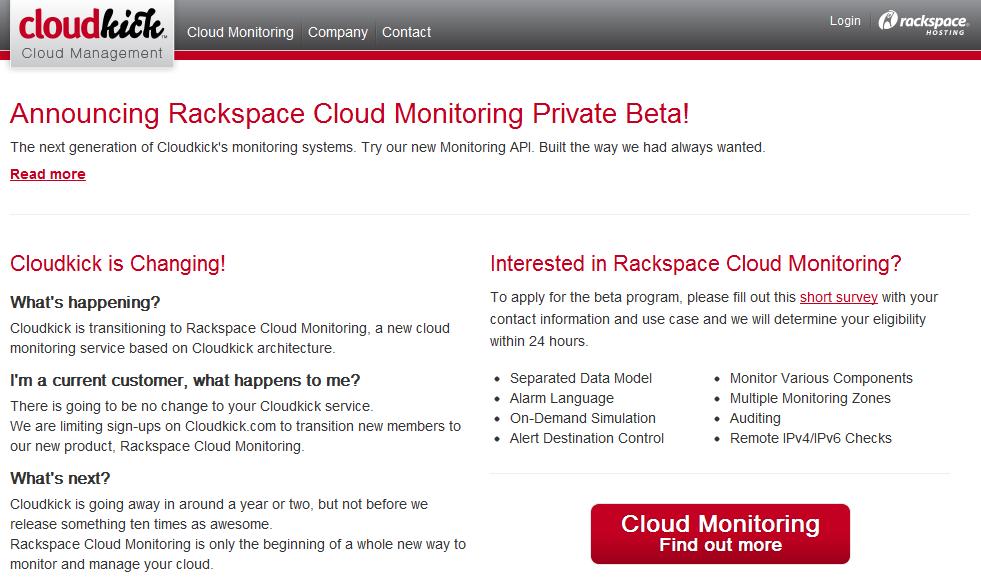Open the short survey link

[x=838, y=297]
